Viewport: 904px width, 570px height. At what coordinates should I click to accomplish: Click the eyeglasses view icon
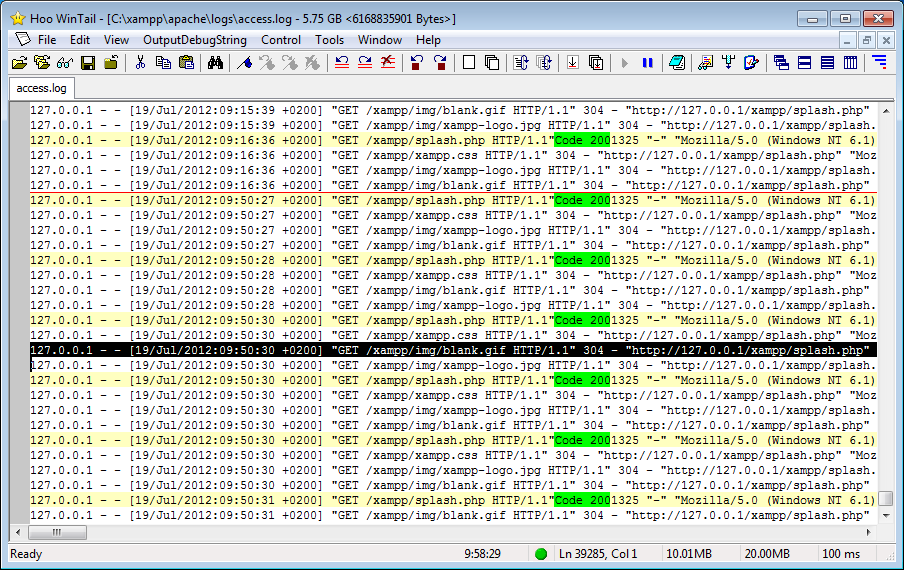tap(65, 62)
